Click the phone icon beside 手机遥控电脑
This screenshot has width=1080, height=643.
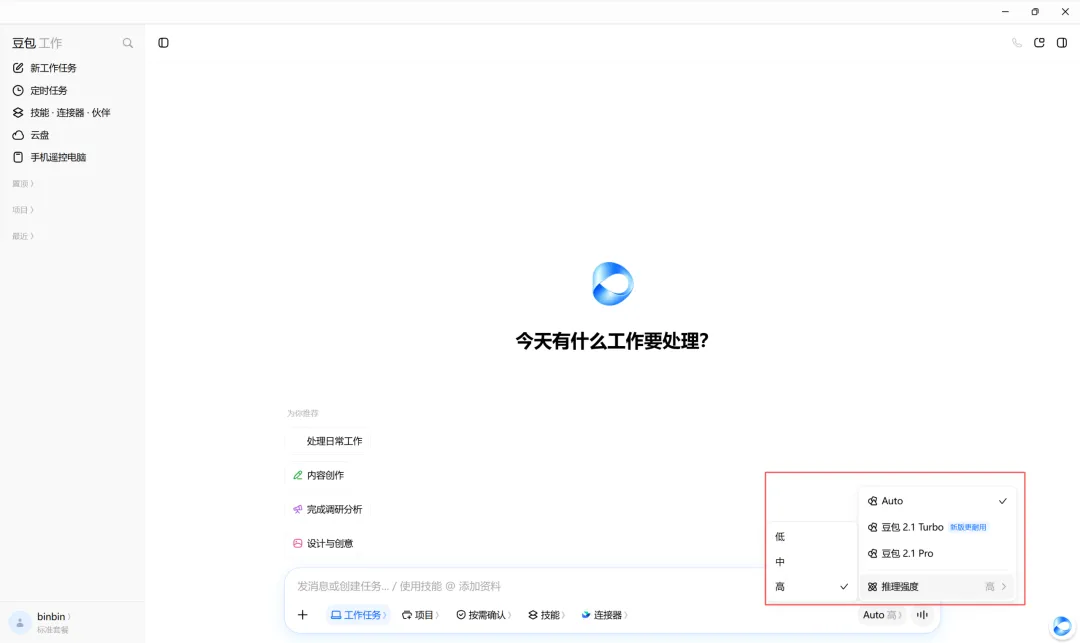[18, 157]
